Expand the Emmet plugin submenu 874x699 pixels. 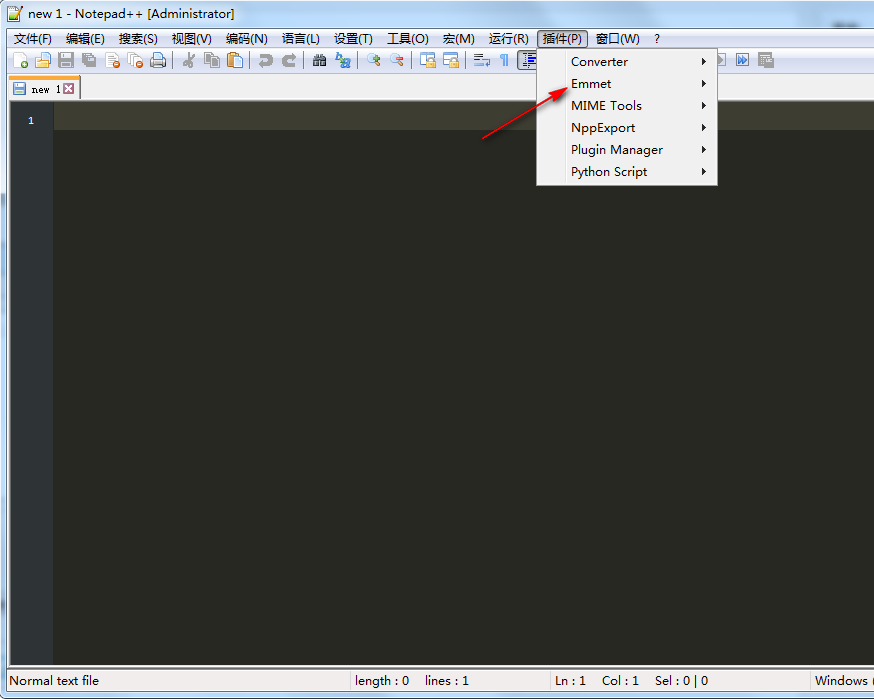[627, 84]
